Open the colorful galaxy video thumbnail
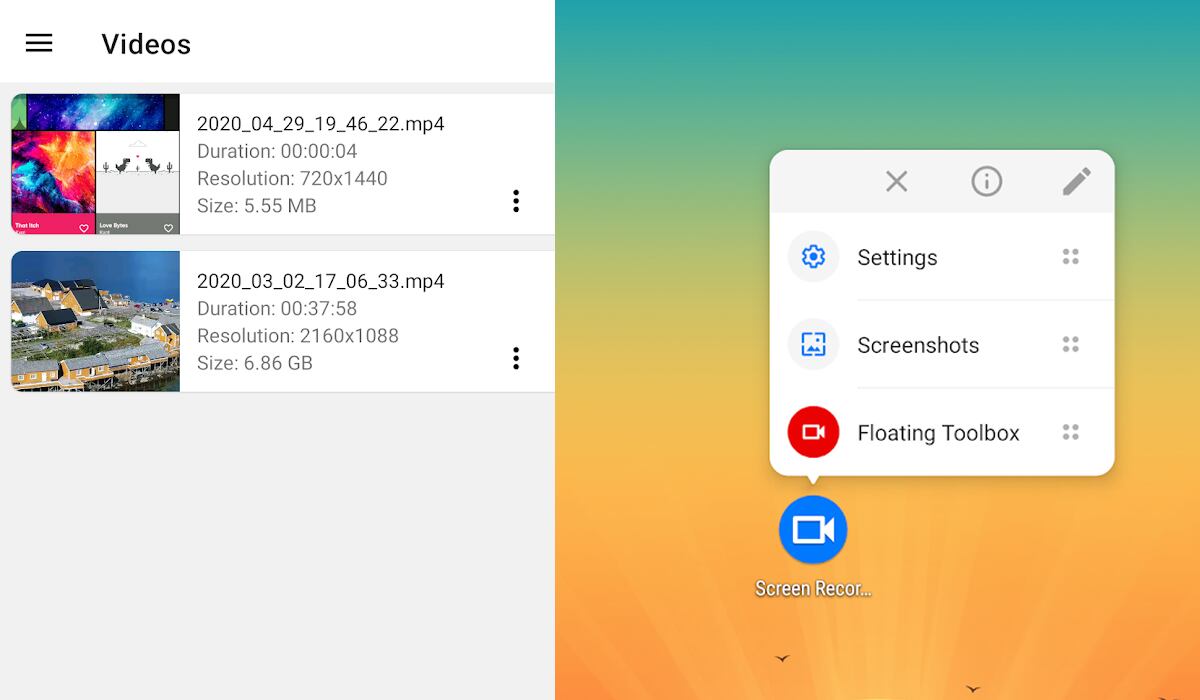This screenshot has height=700, width=1200. 96,164
